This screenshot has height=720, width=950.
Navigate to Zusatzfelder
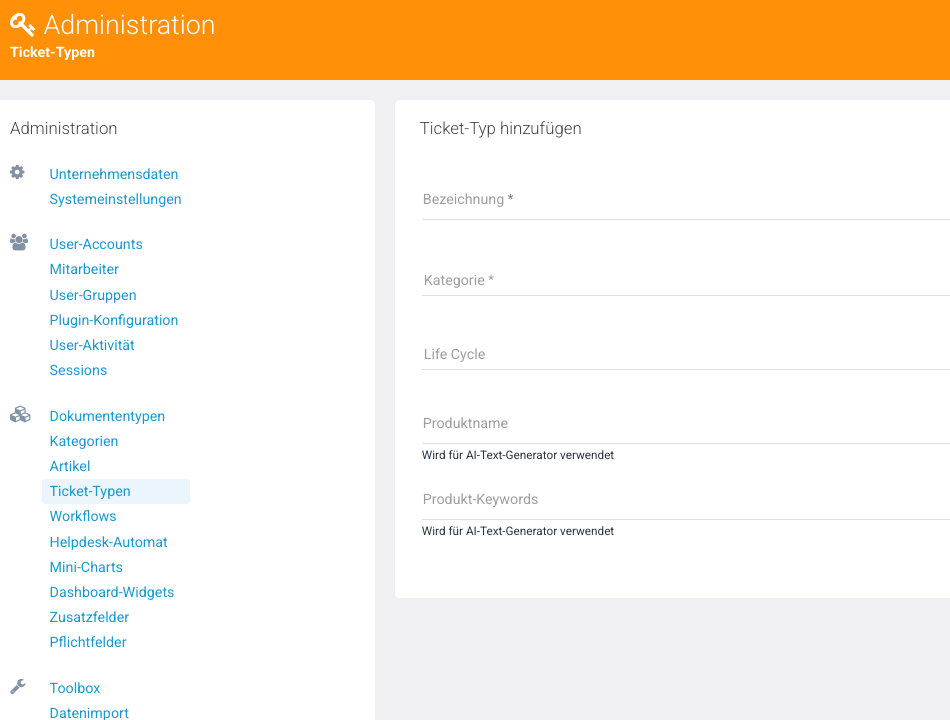coord(89,617)
